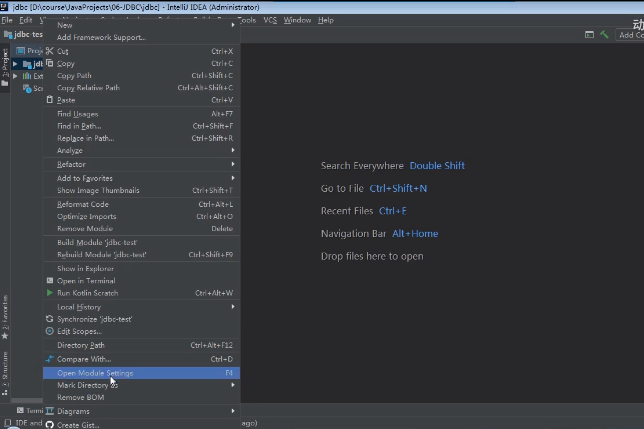Expand the jdbc module tree node

click(15, 64)
